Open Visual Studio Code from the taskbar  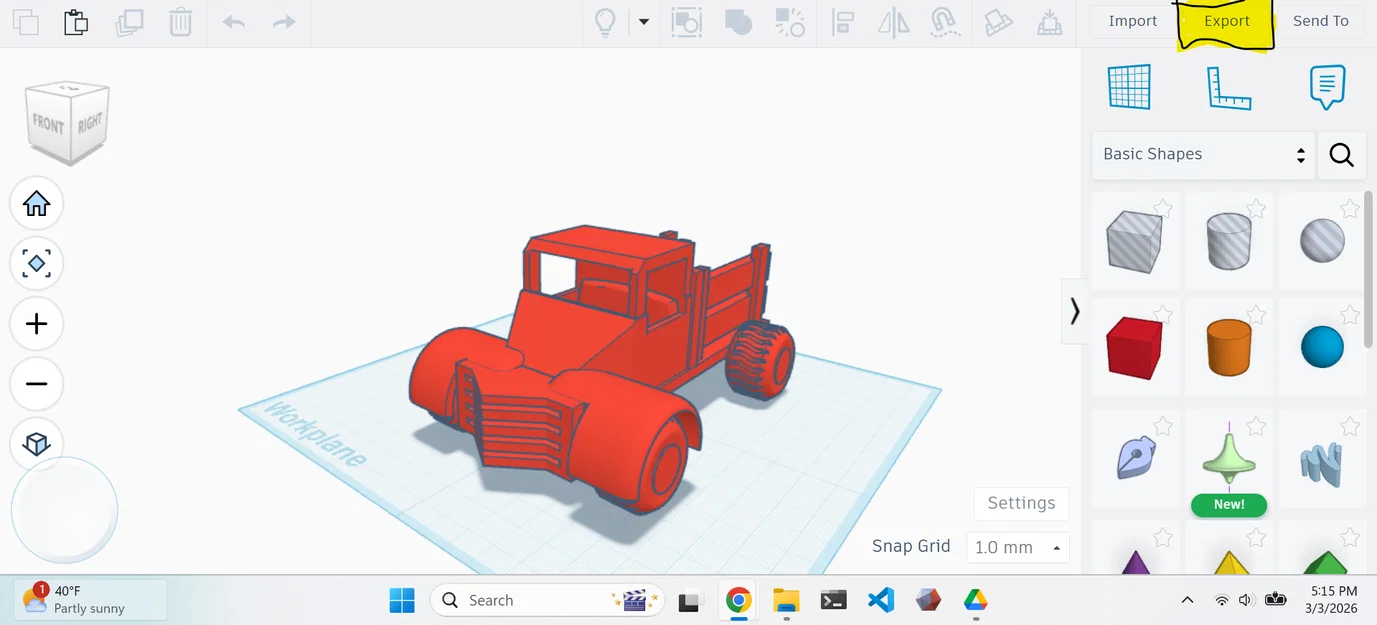pos(881,600)
